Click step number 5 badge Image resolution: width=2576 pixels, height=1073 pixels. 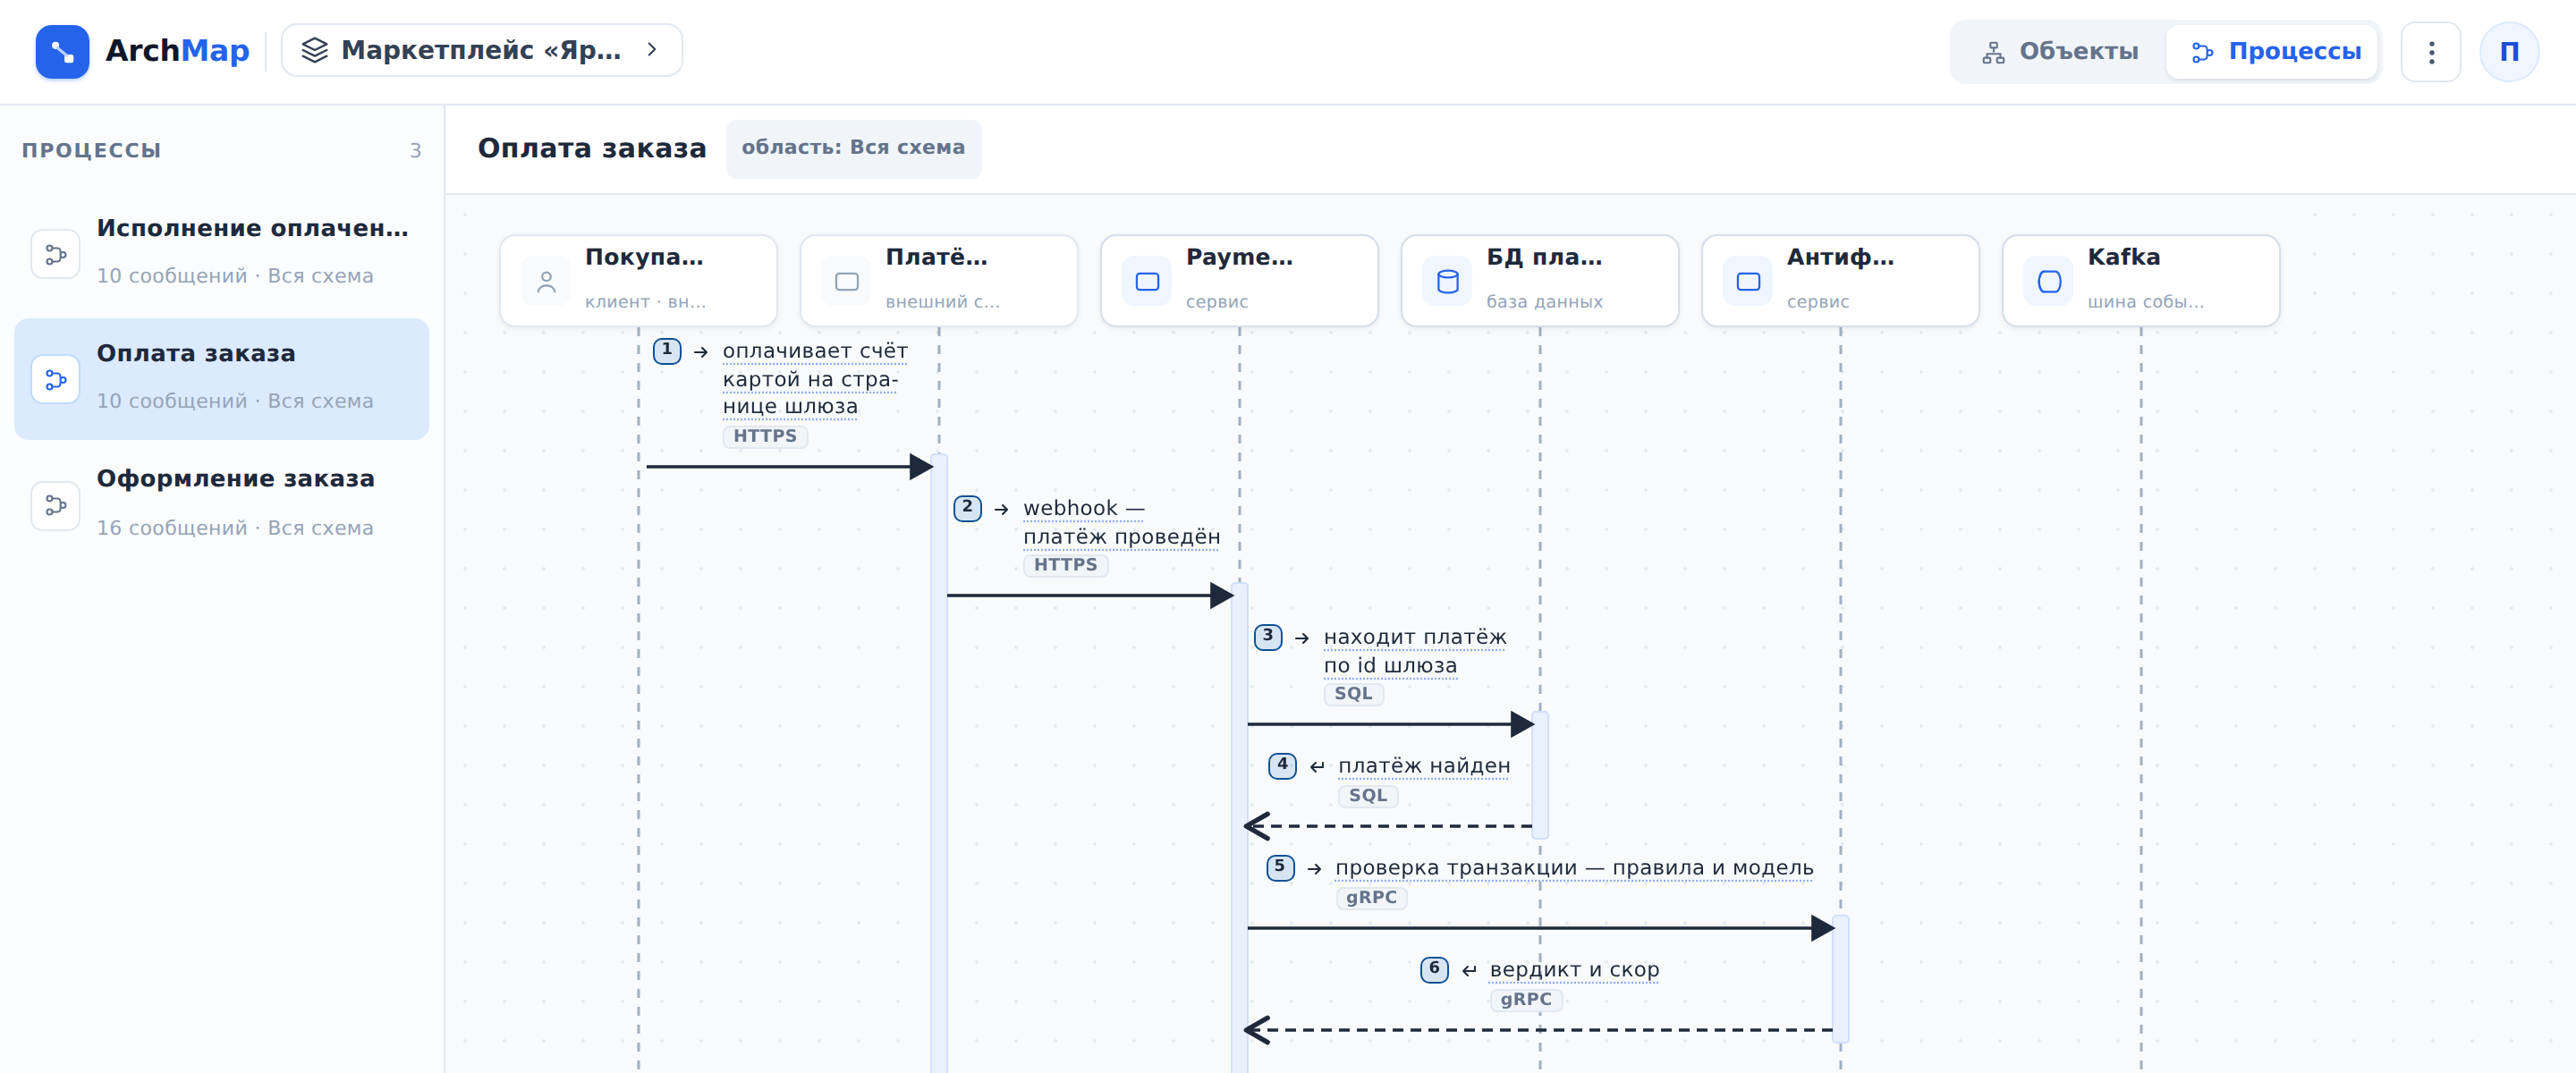[x=1280, y=868]
